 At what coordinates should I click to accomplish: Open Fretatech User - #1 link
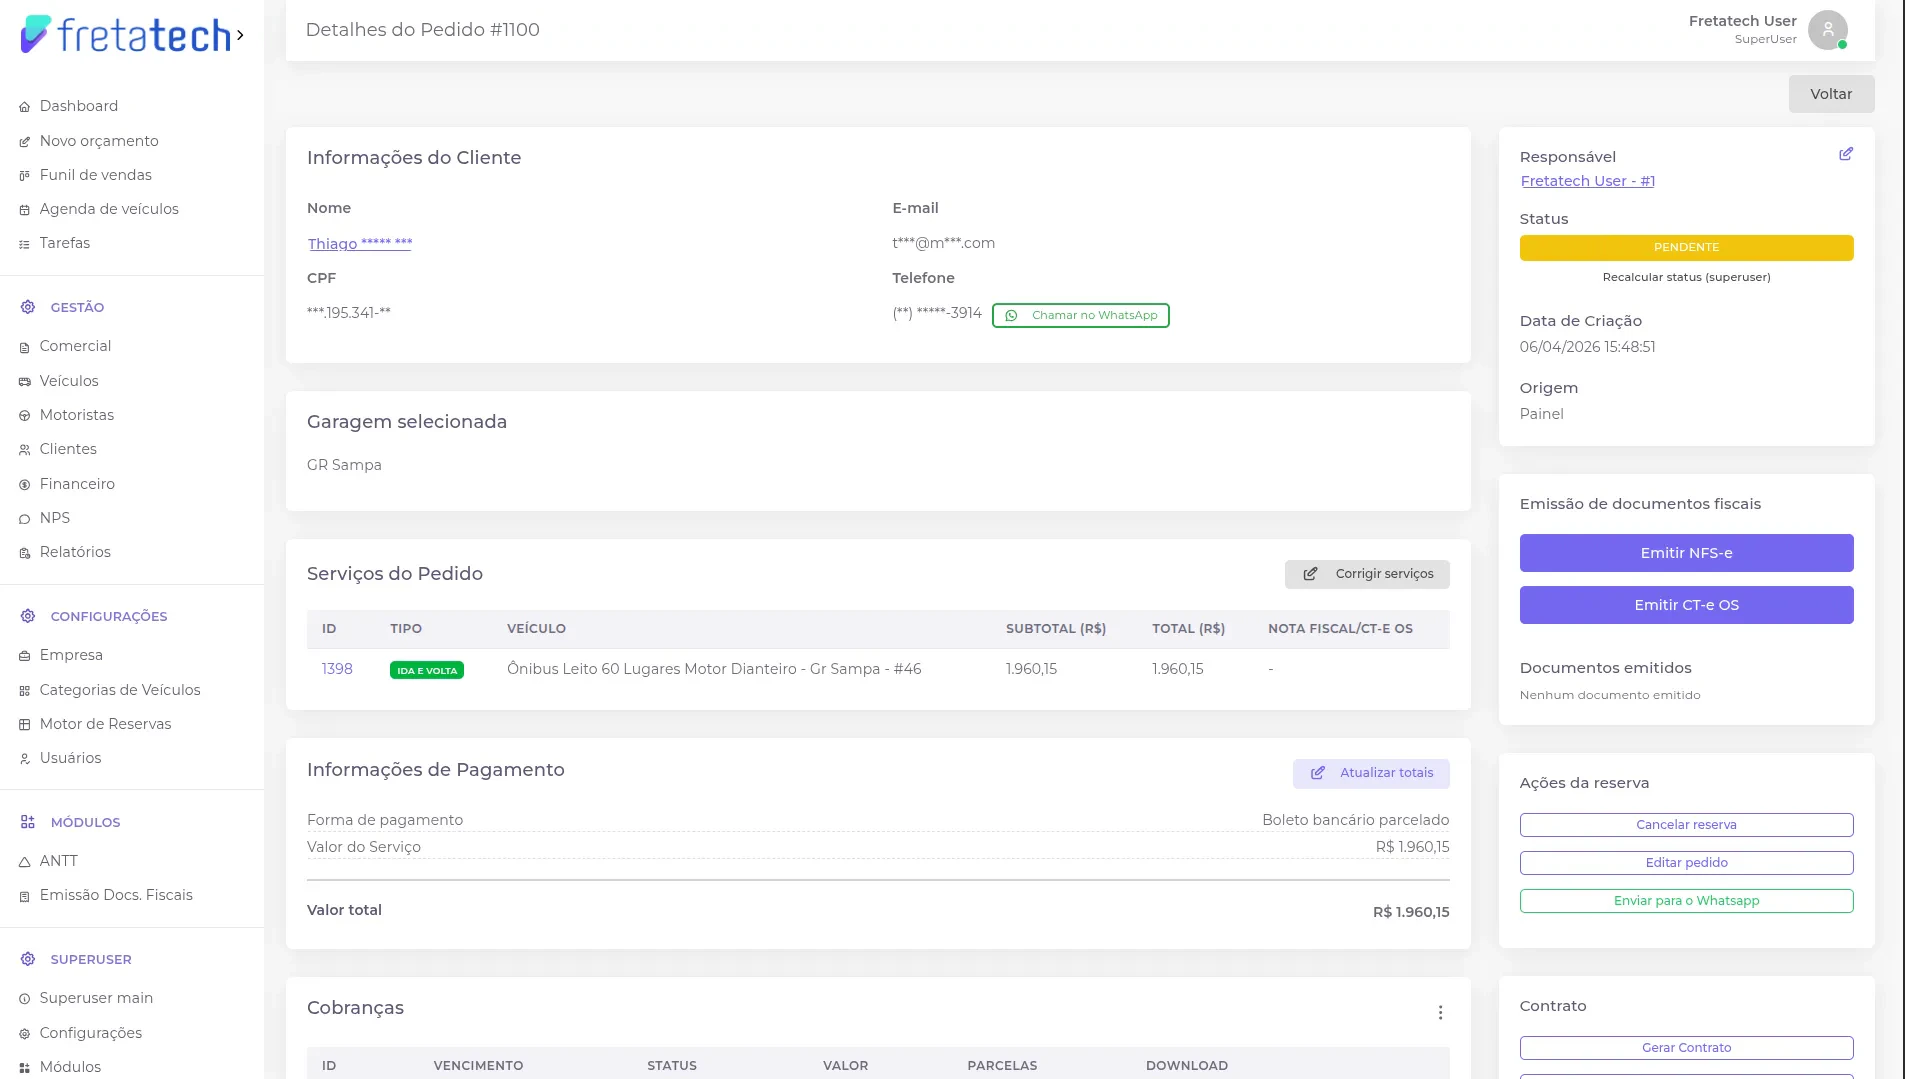pos(1587,181)
